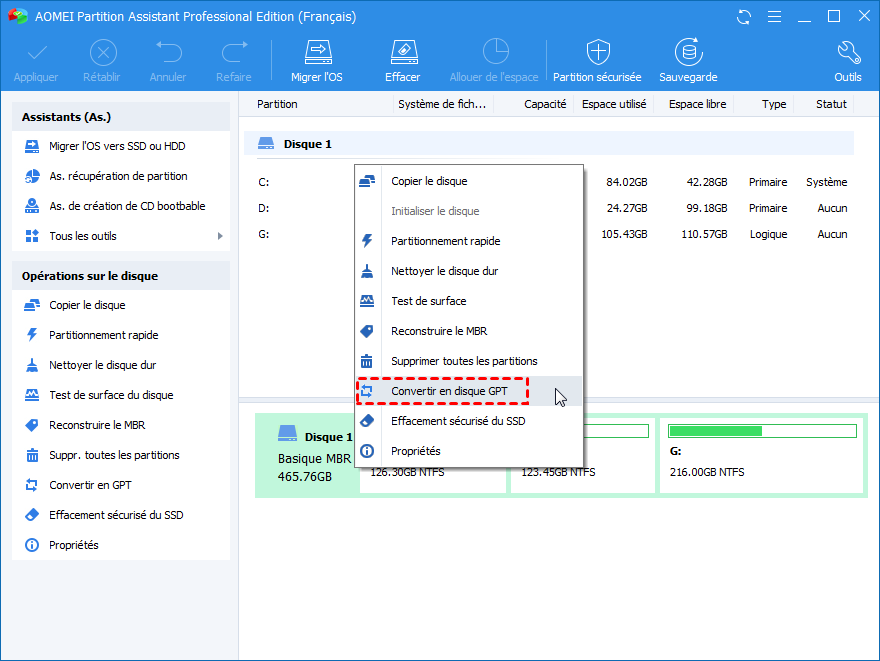Click Allouer de l'espace in toolbar
880x661 pixels.
494,61
